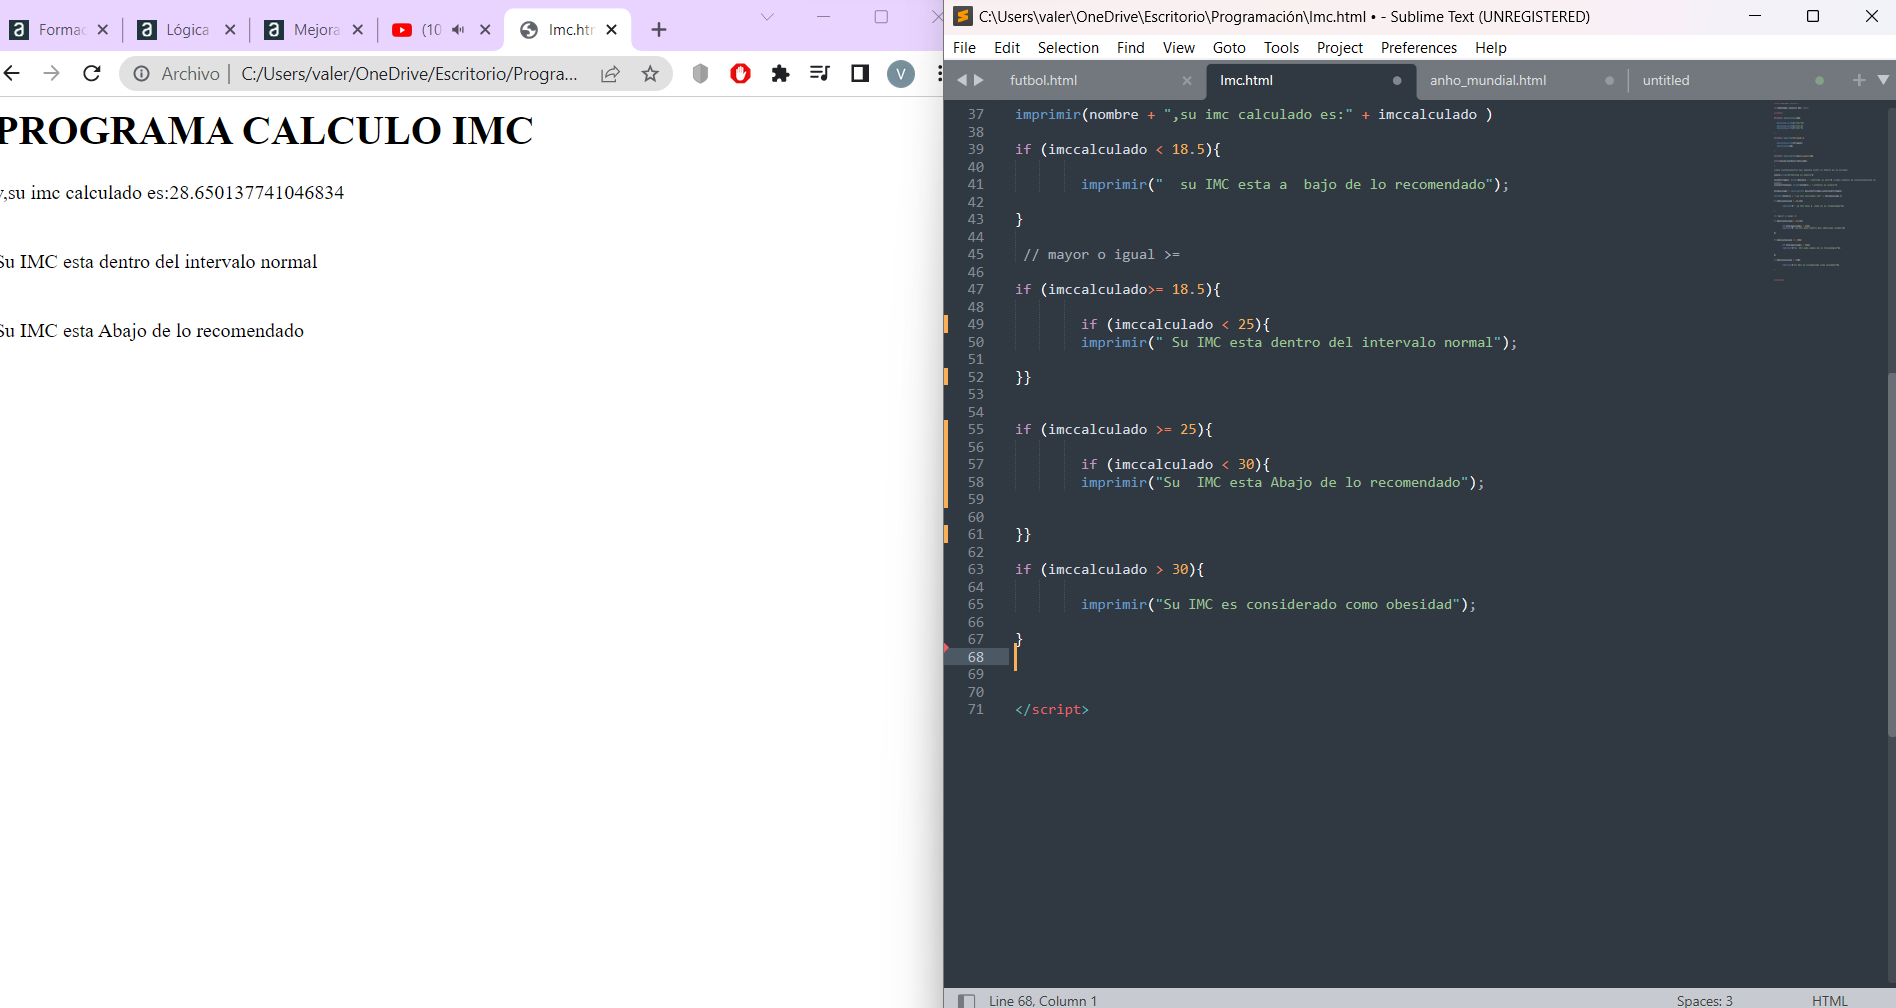This screenshot has width=1896, height=1008.
Task: Switch to futbol.html tab in Sublime
Action: point(1044,80)
